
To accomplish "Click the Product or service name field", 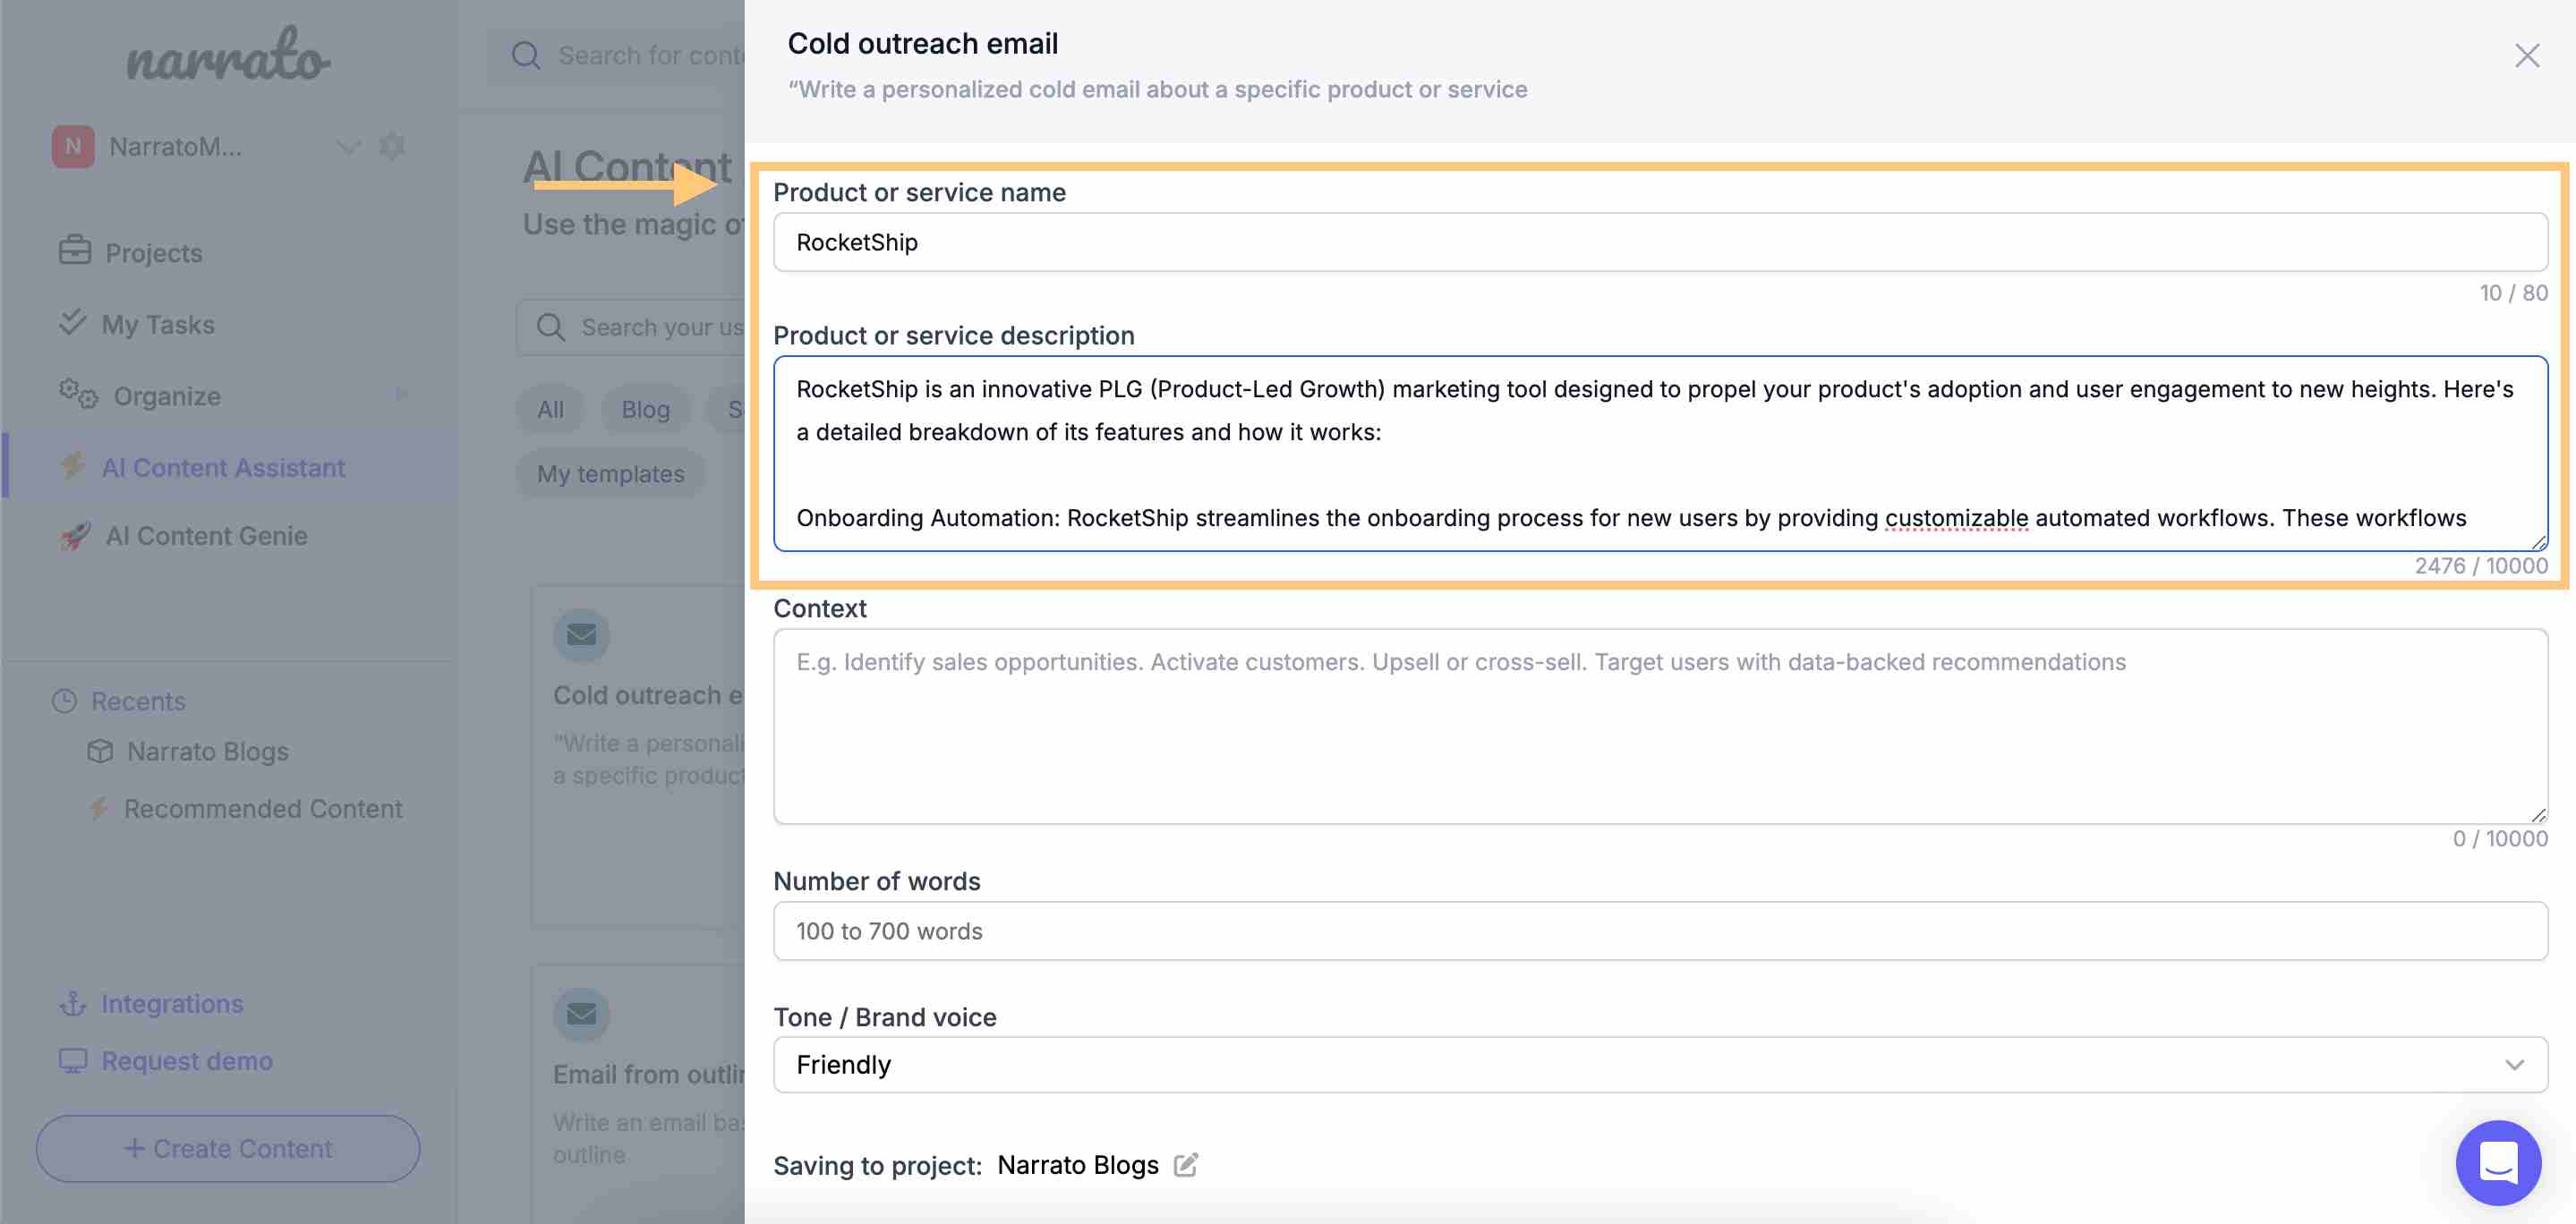I will (x=1660, y=242).
